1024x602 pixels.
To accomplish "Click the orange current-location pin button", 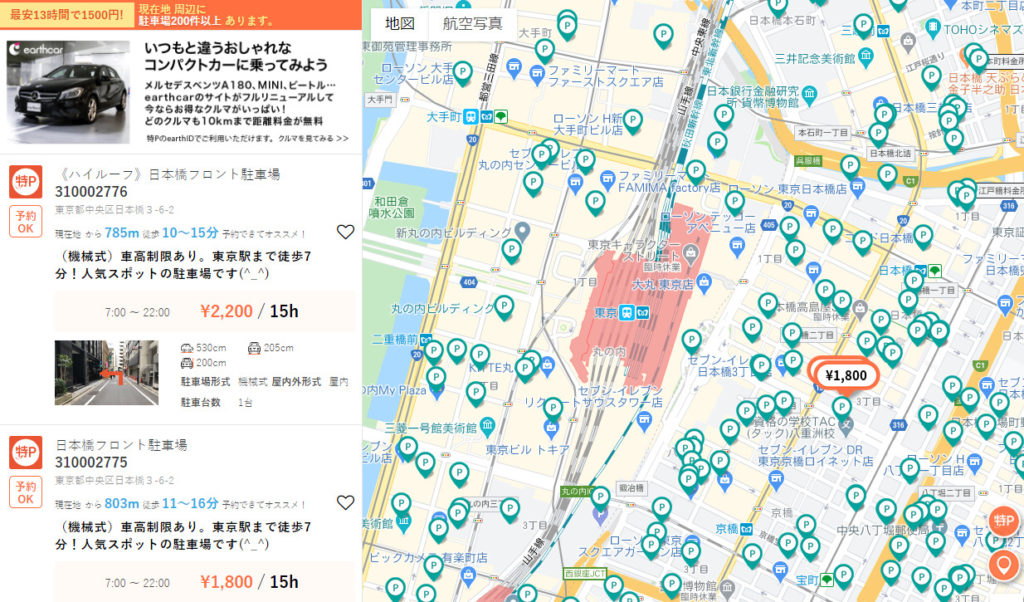I will click(x=1004, y=565).
